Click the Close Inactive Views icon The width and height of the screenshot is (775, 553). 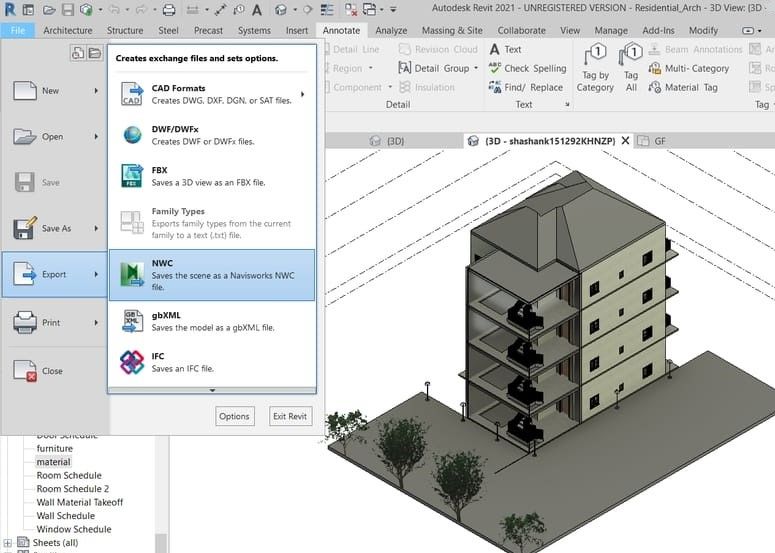click(351, 9)
